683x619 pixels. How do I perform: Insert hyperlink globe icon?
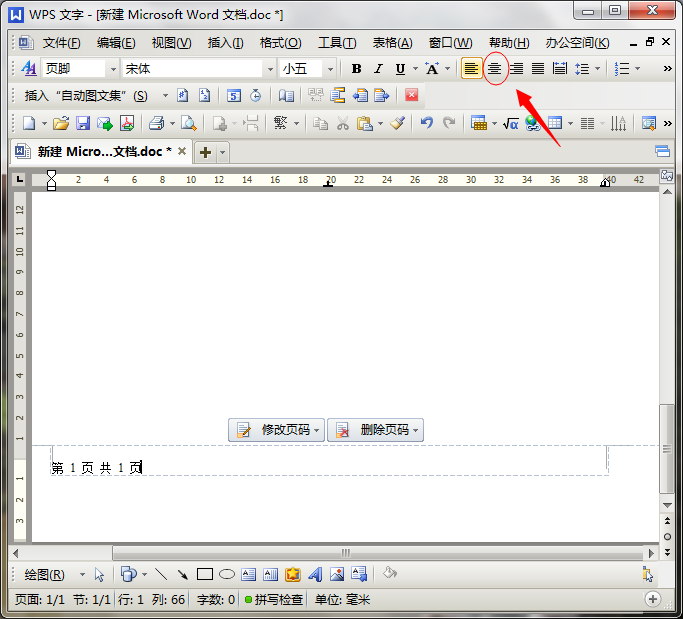(532, 124)
